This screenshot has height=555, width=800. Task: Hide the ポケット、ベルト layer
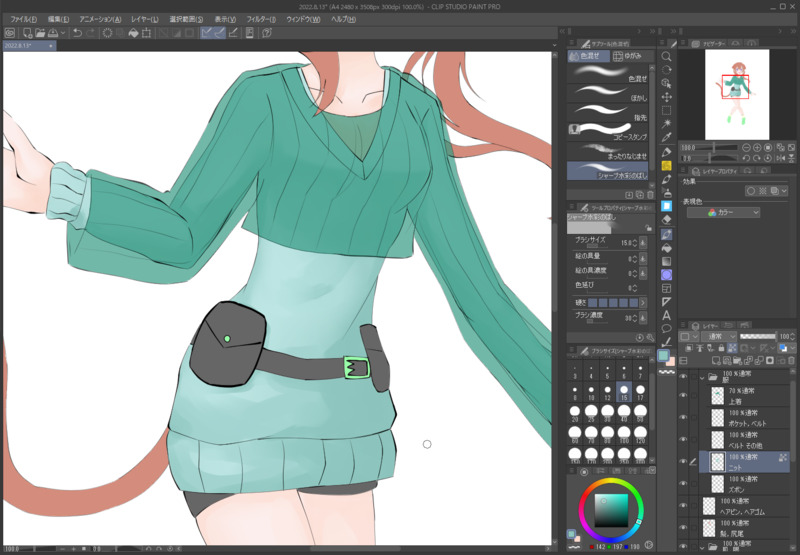click(x=684, y=418)
